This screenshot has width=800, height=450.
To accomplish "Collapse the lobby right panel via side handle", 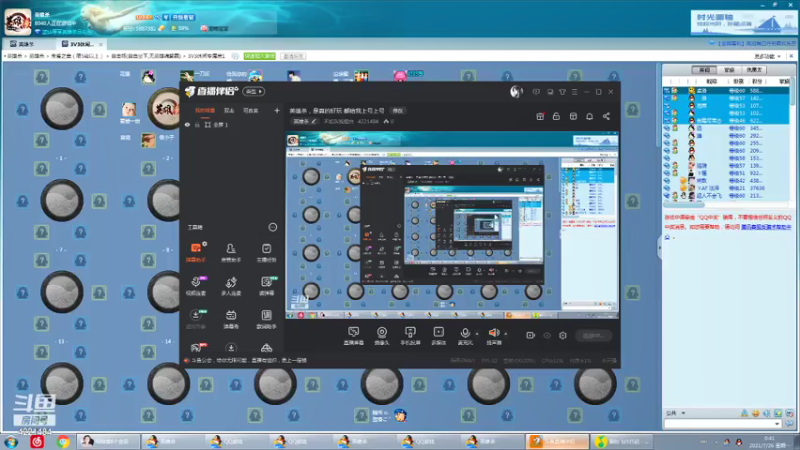I will (x=659, y=247).
